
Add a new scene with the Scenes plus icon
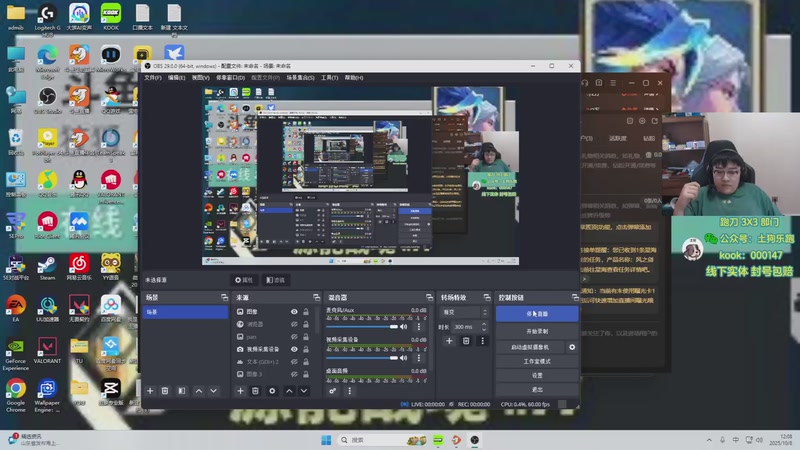150,391
